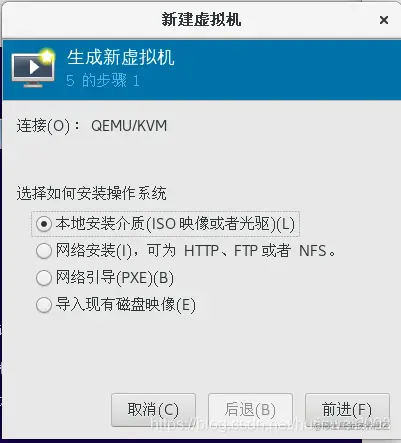401x443 pixels.
Task: Click the new virtual machine monitor icon
Action: (x=33, y=68)
